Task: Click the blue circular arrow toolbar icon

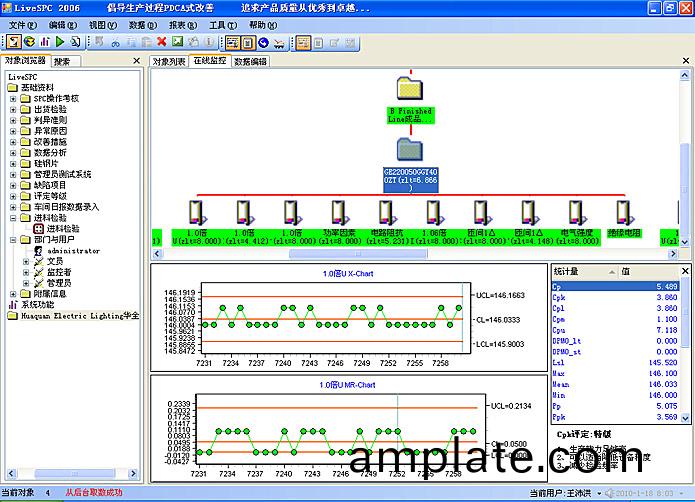Action: [x=263, y=42]
